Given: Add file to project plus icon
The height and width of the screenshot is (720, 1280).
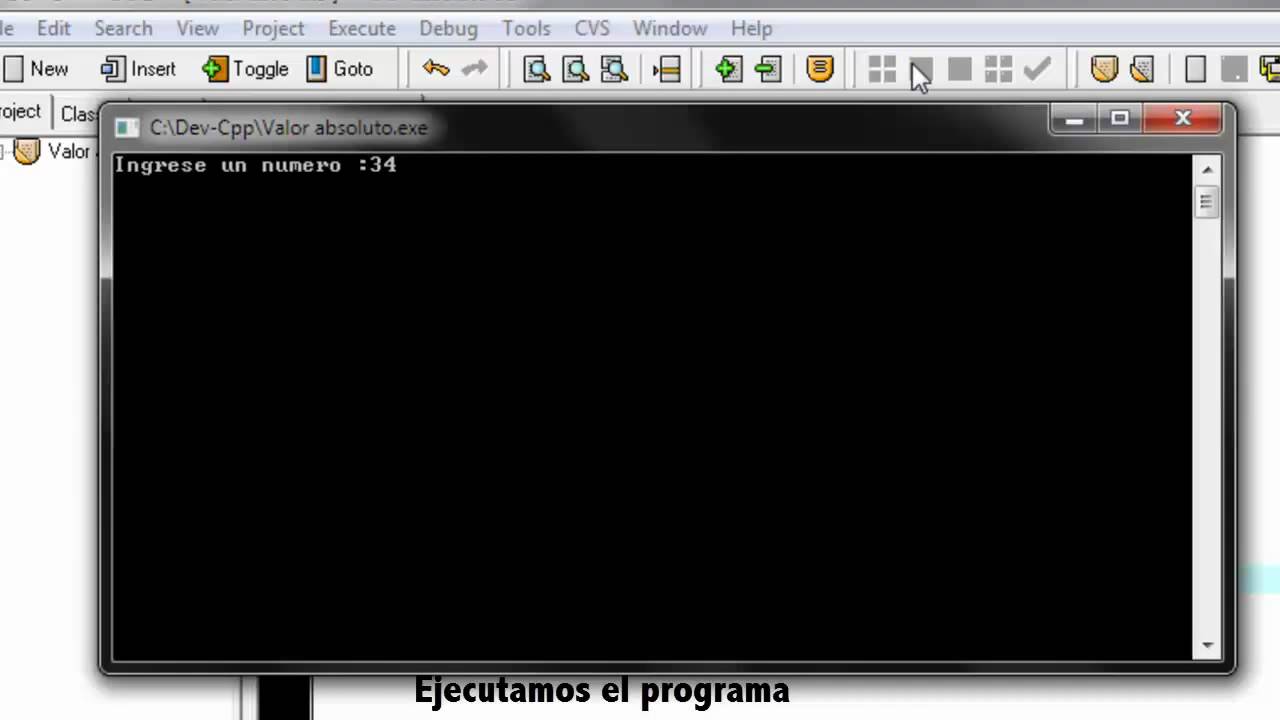Looking at the screenshot, I should [x=728, y=68].
